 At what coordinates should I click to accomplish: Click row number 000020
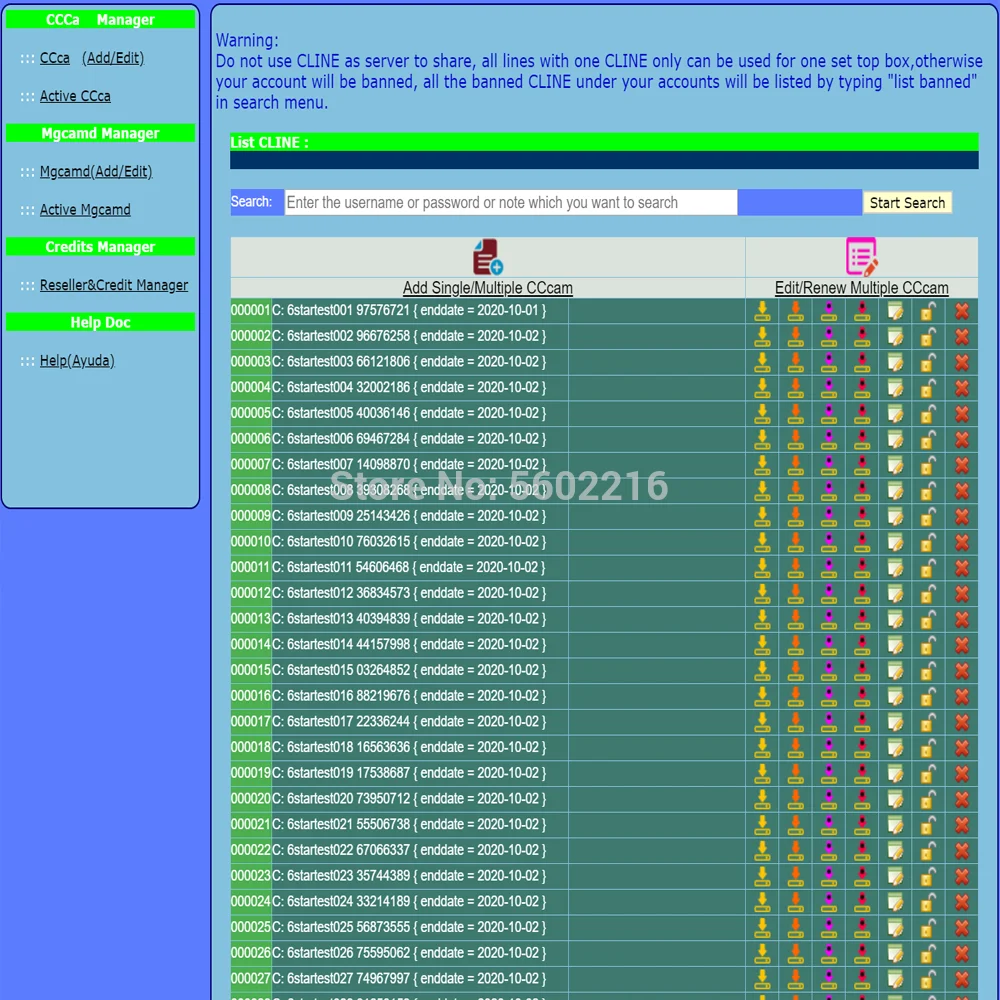[251, 798]
